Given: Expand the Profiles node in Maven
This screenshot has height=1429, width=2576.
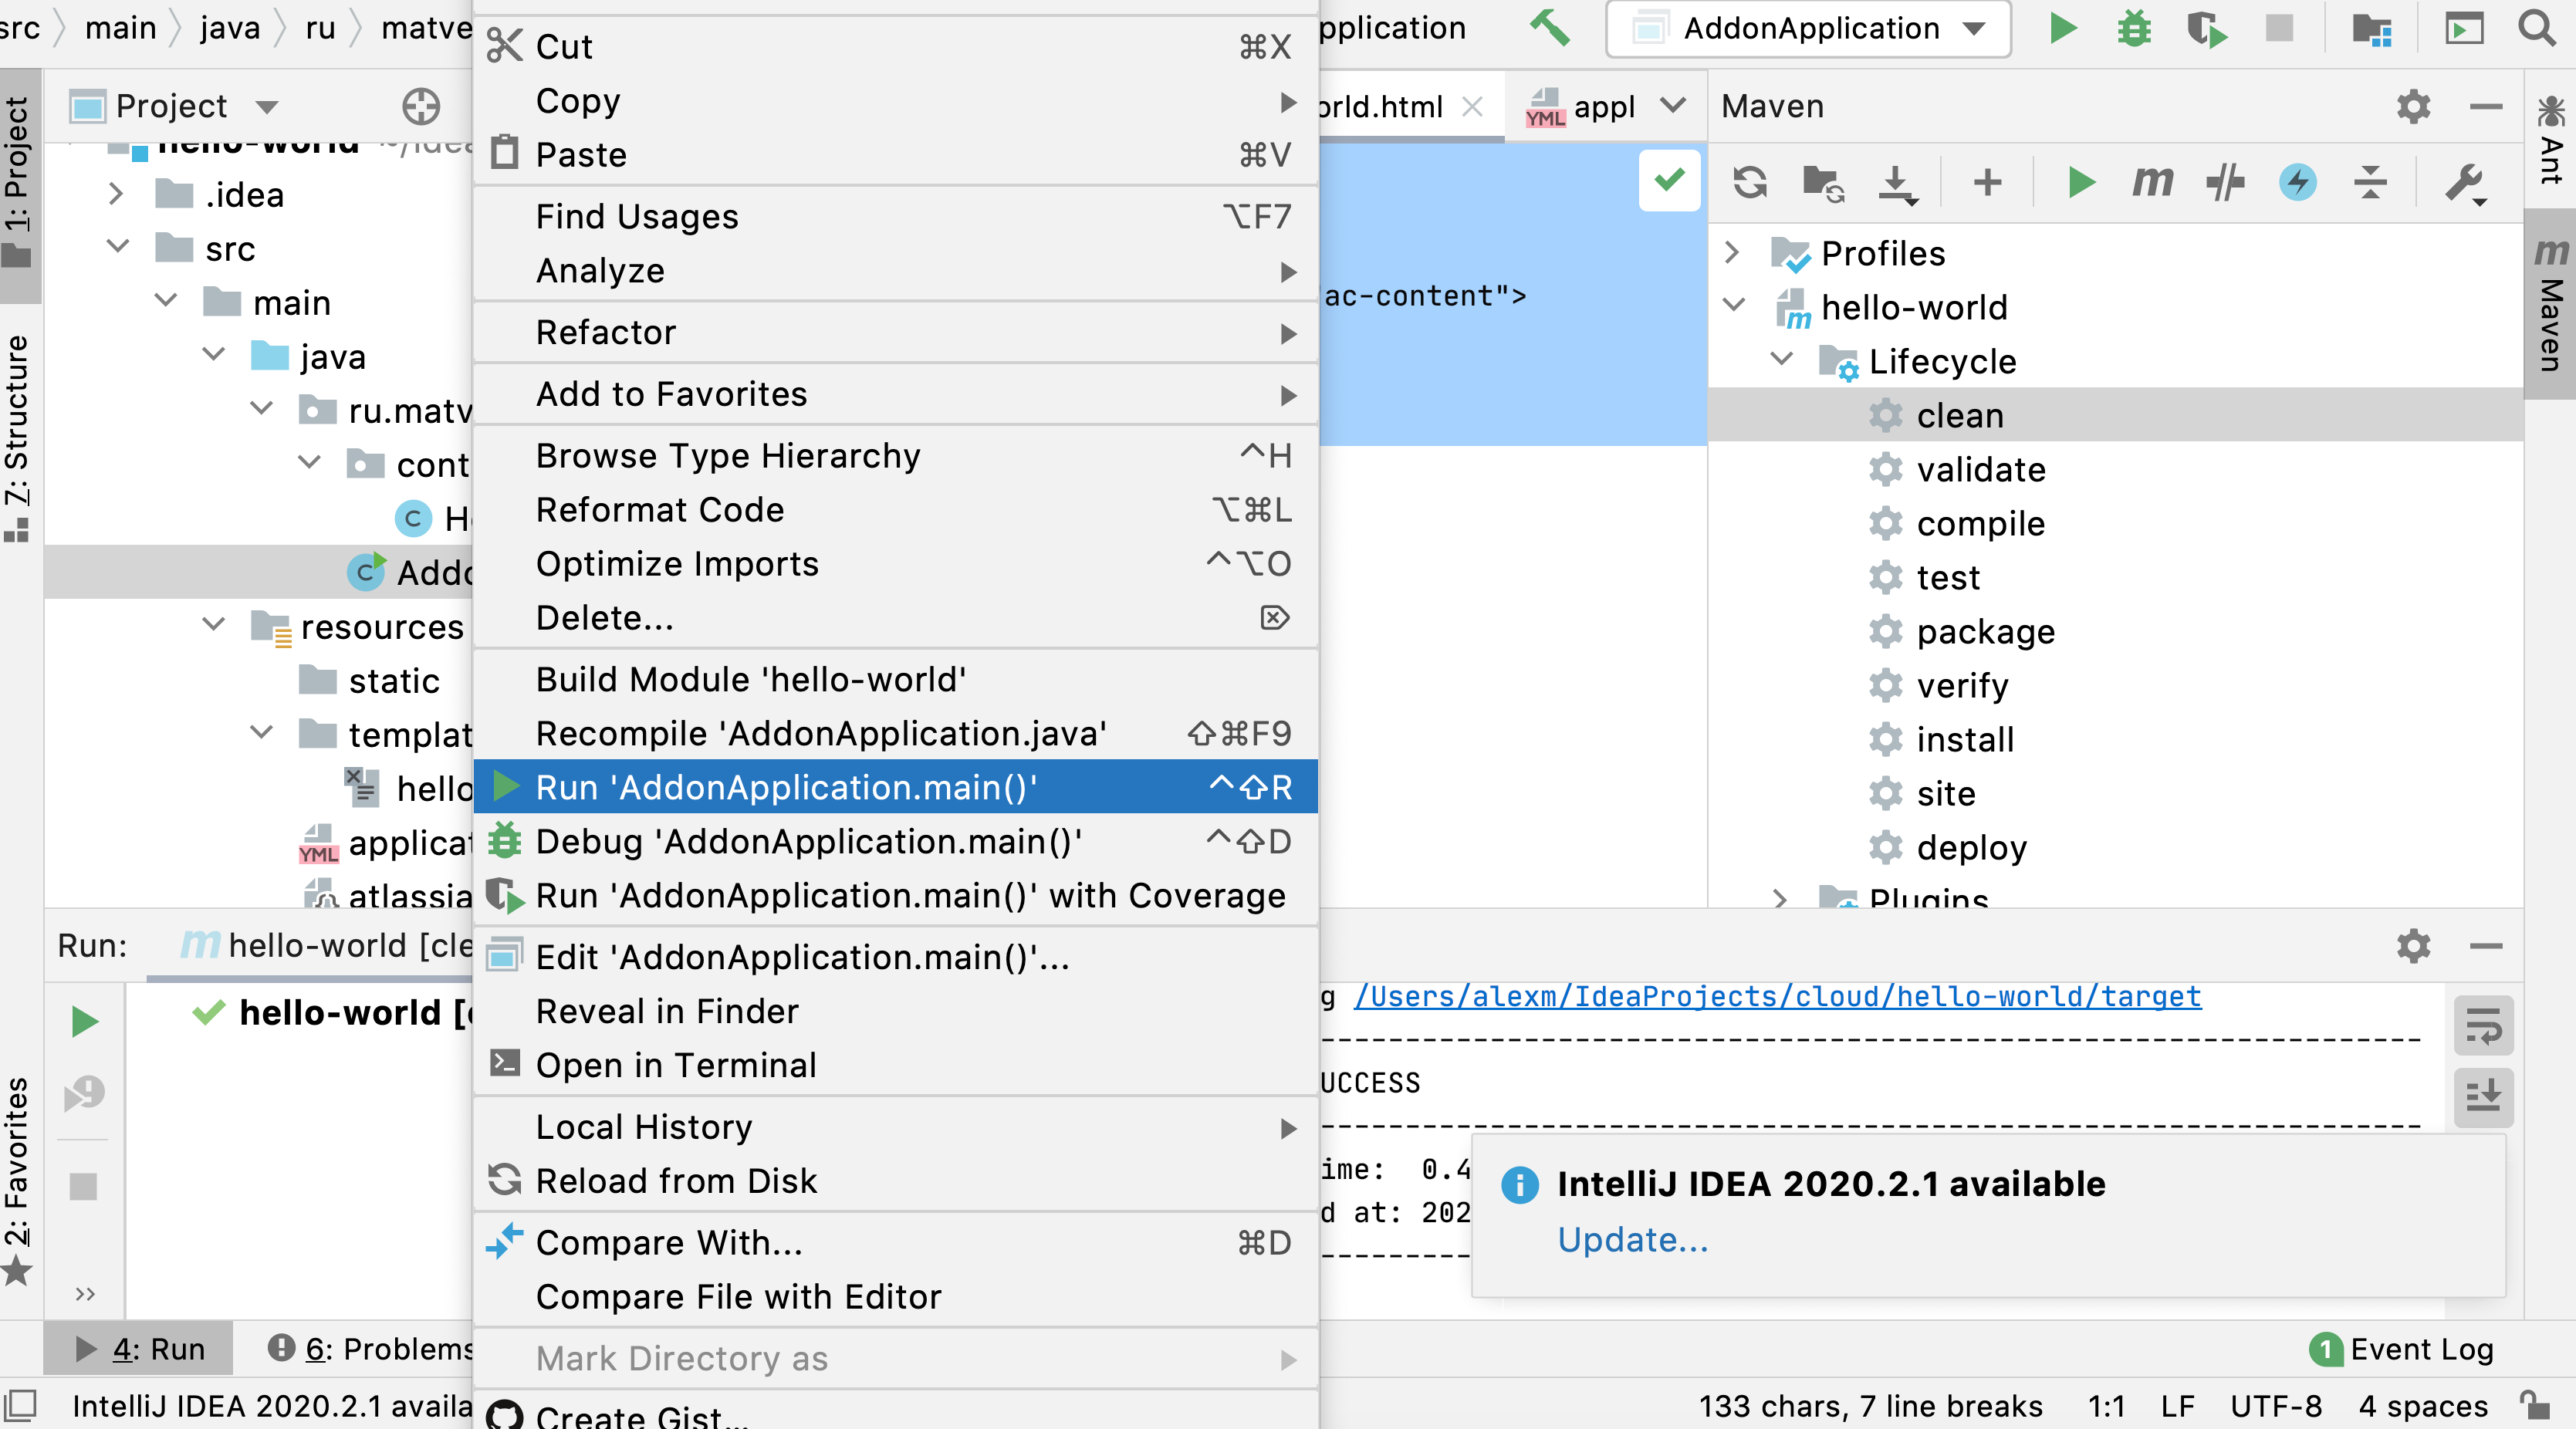Looking at the screenshot, I should (x=1733, y=253).
